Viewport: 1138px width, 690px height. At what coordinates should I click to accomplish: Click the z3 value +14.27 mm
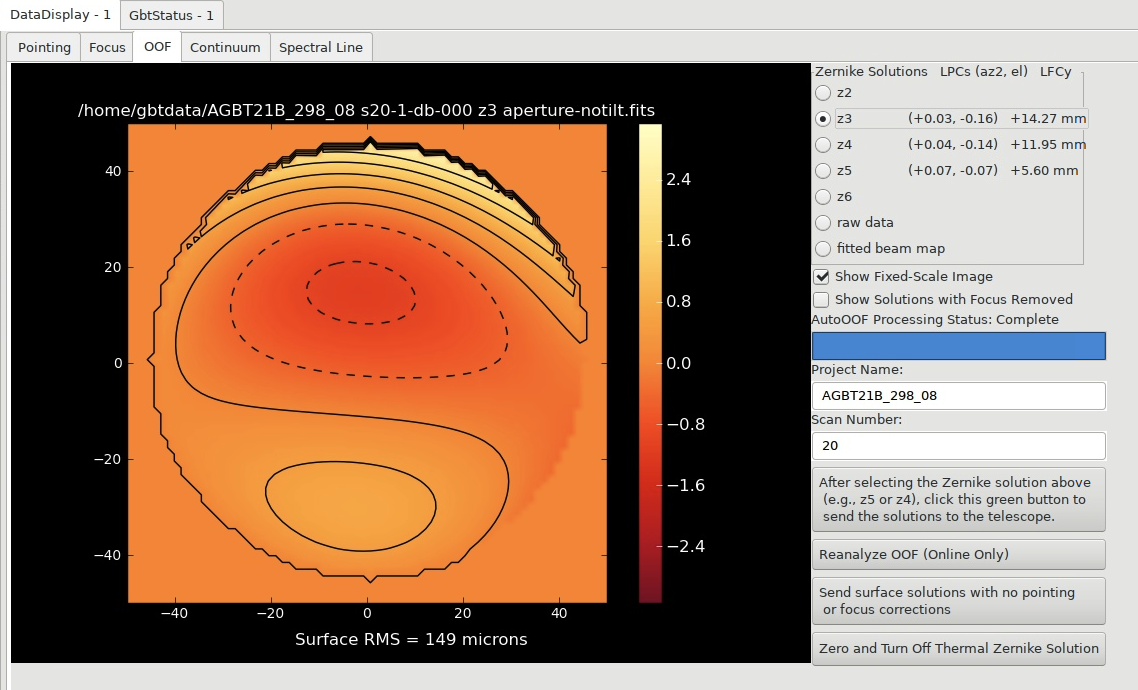(x=1048, y=118)
